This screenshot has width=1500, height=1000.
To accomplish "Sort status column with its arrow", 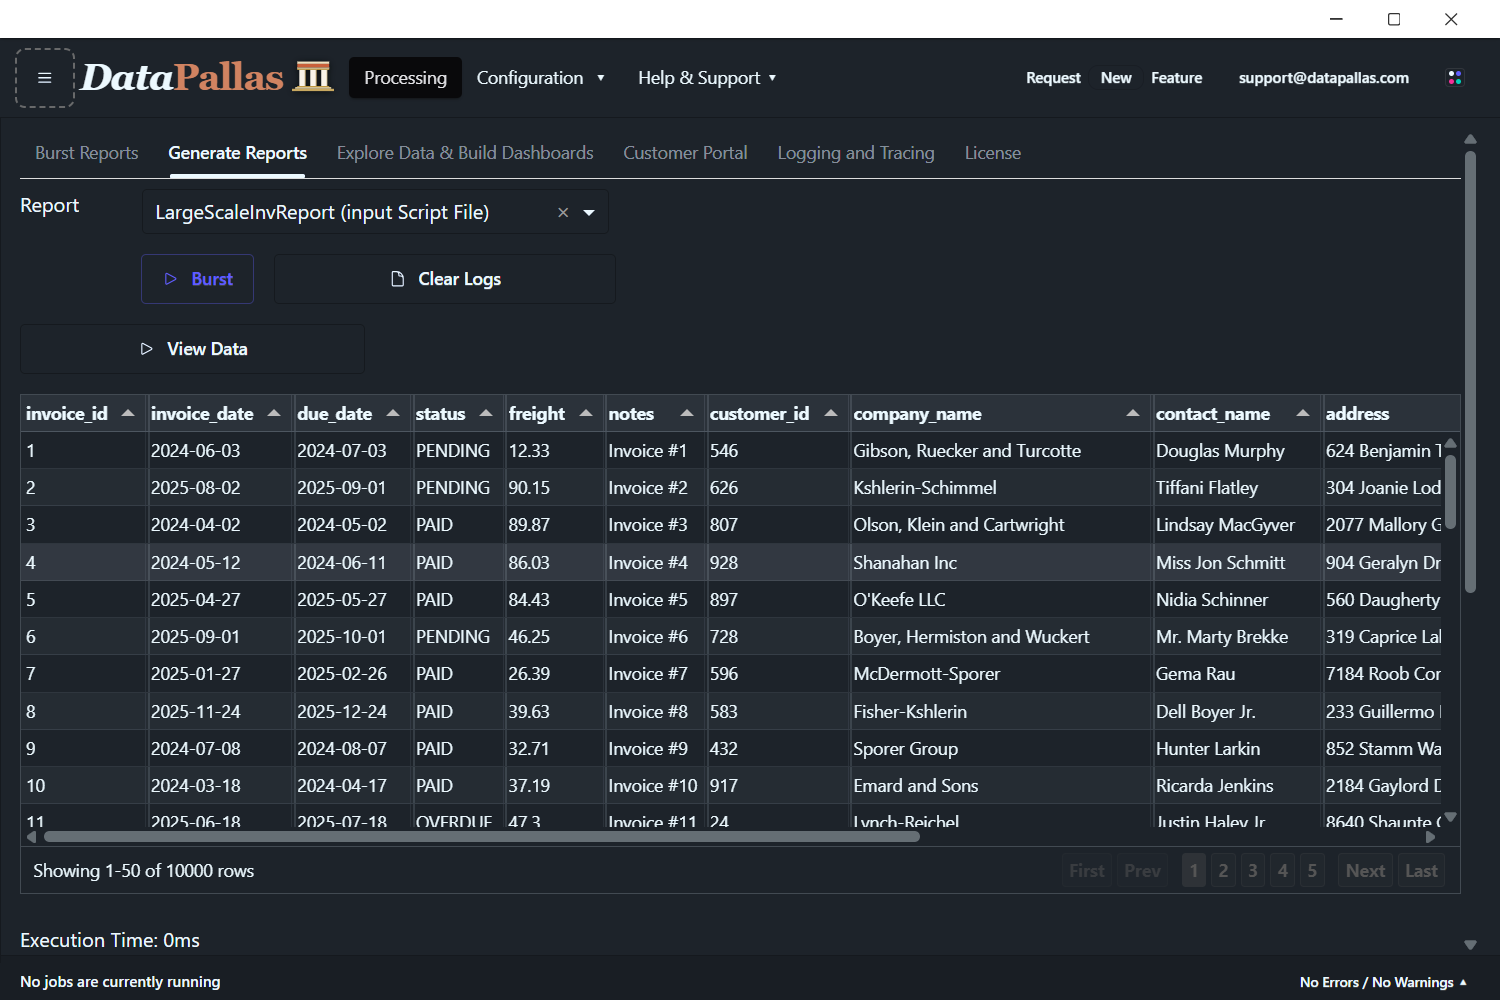I will coord(486,413).
